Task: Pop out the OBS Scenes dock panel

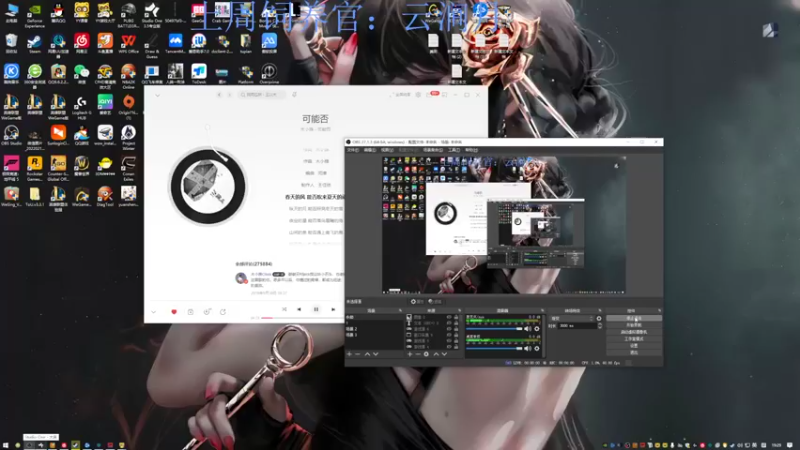Action: point(400,311)
